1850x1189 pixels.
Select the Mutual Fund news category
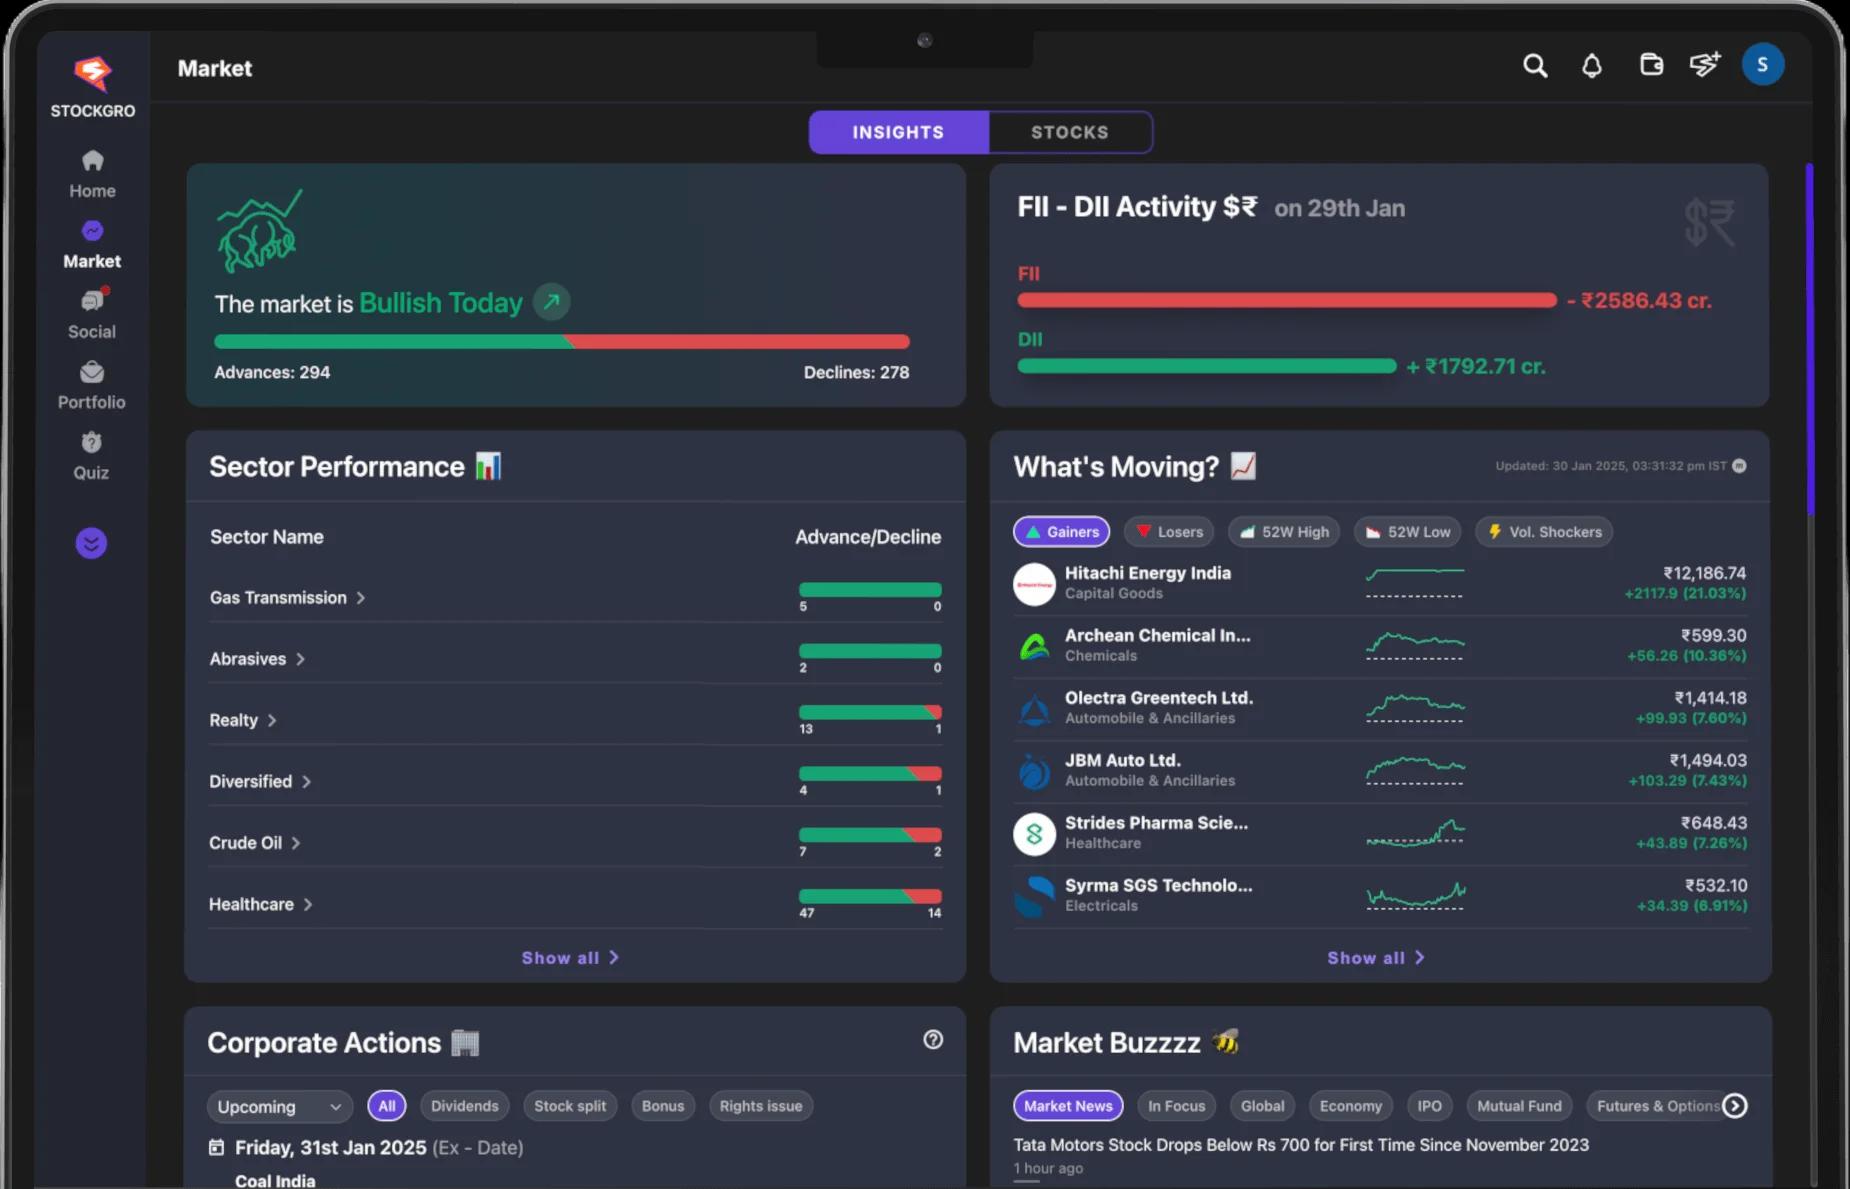pos(1519,1106)
